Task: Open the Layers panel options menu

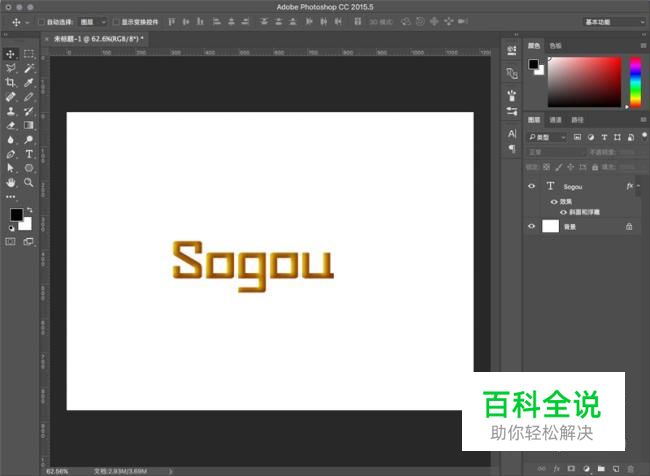Action: pyautogui.click(x=643, y=120)
